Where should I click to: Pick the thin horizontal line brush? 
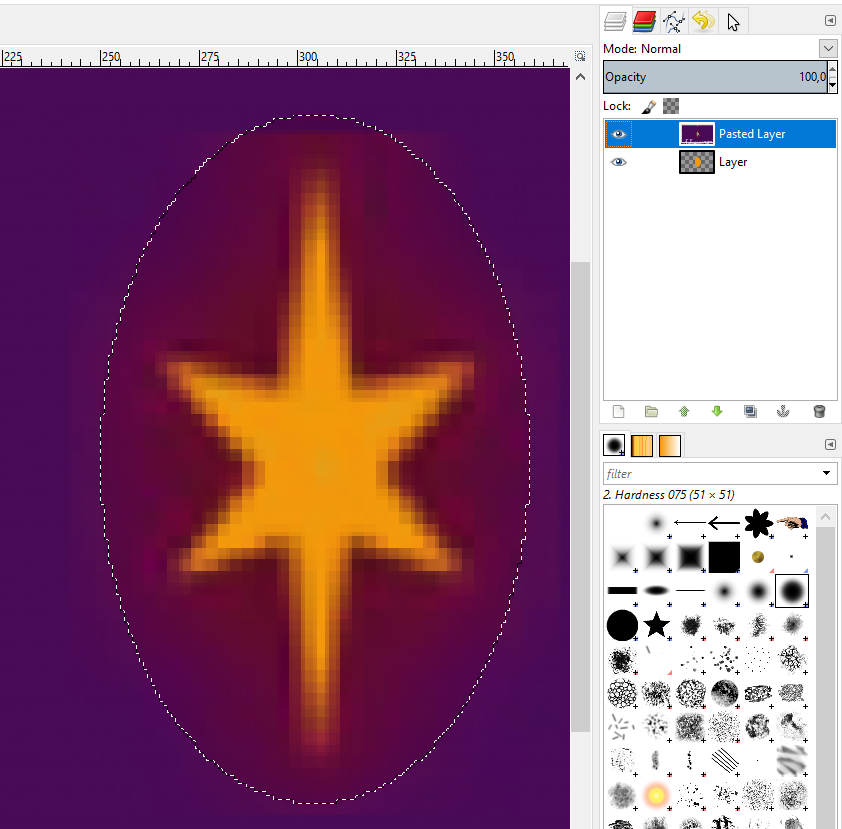tap(690, 591)
